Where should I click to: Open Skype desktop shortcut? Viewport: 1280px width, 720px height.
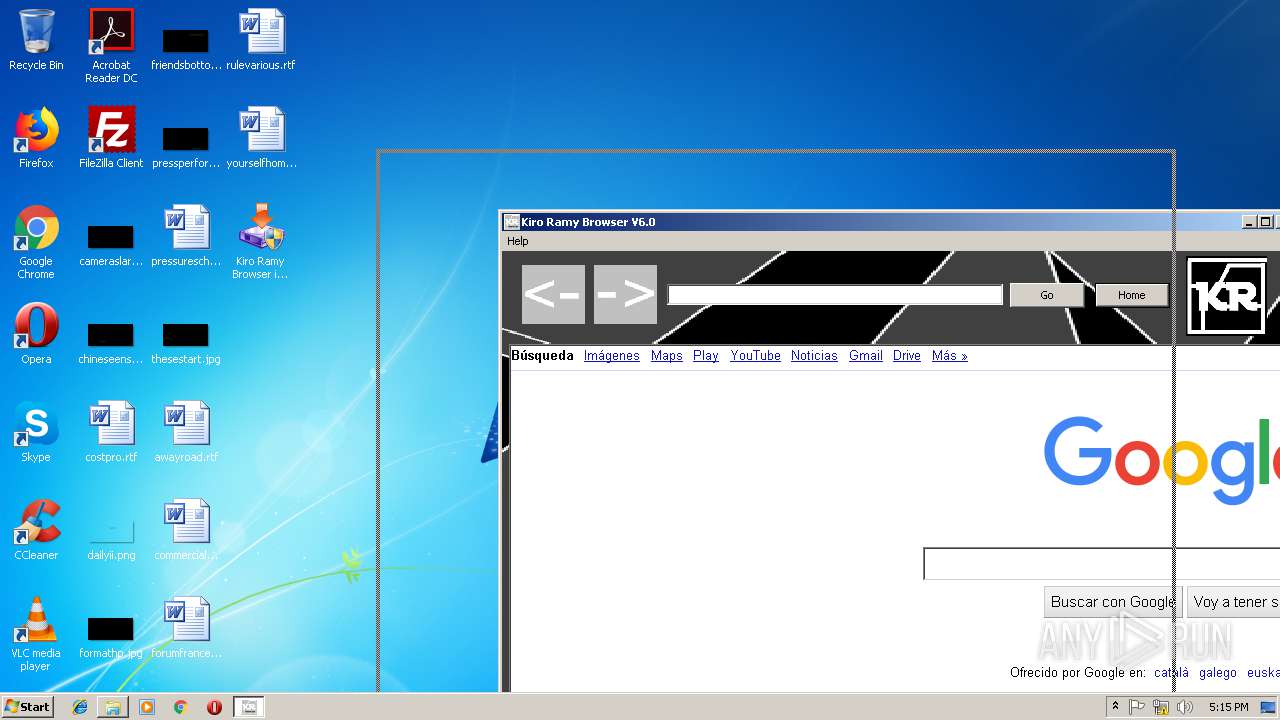pyautogui.click(x=36, y=432)
